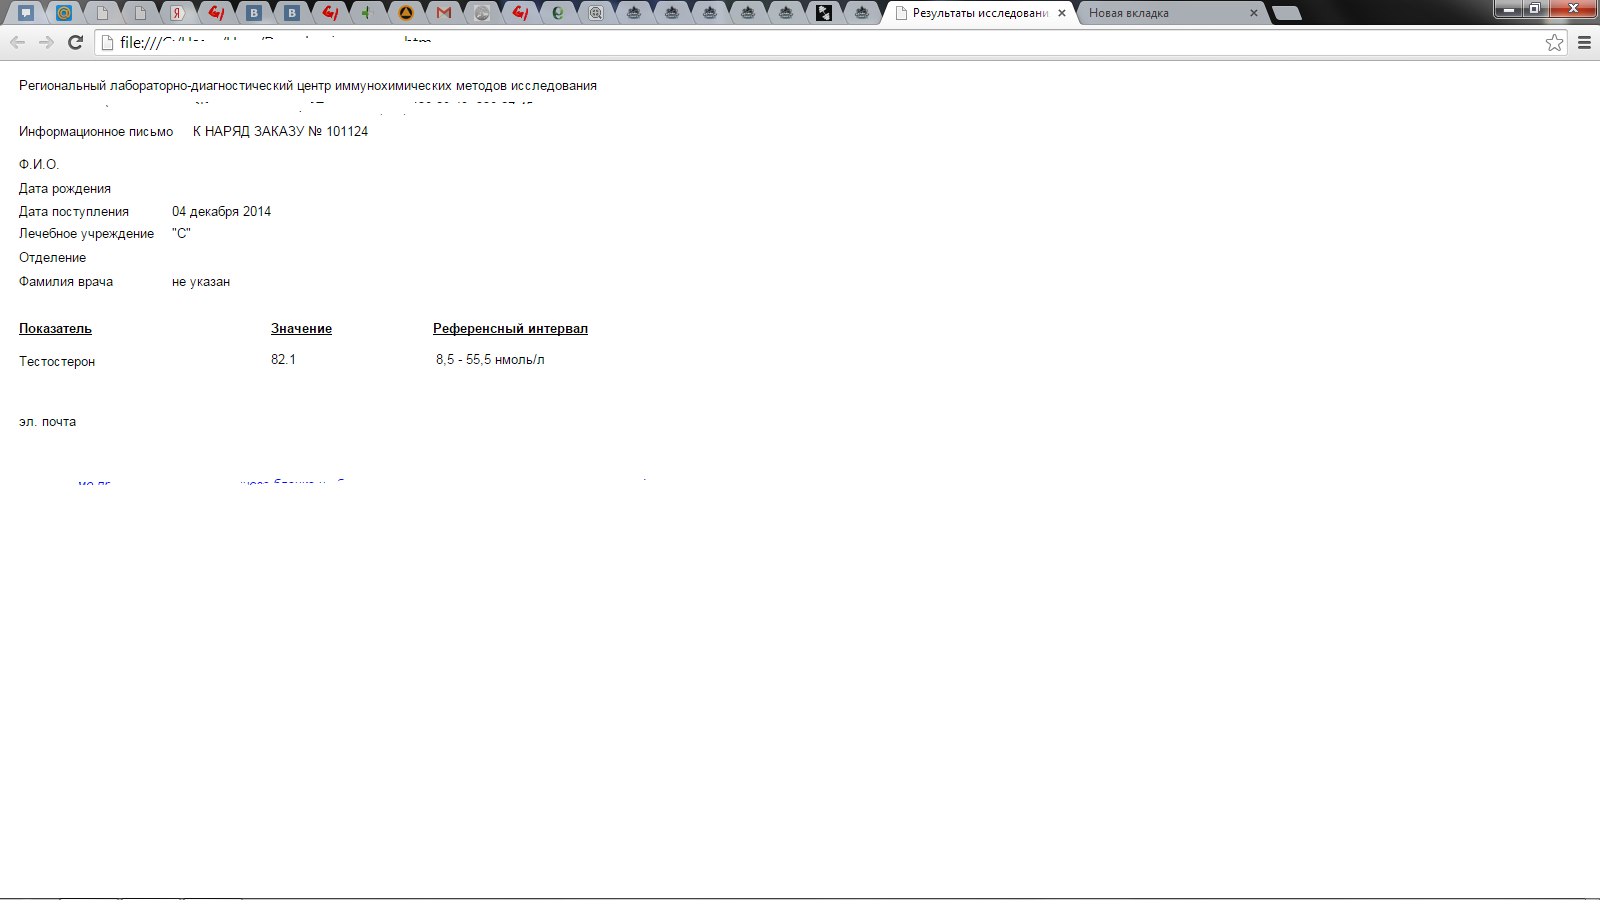Screen dimensions: 1600x900
Task: Open the Chrome hamburger menu
Action: [x=1584, y=42]
